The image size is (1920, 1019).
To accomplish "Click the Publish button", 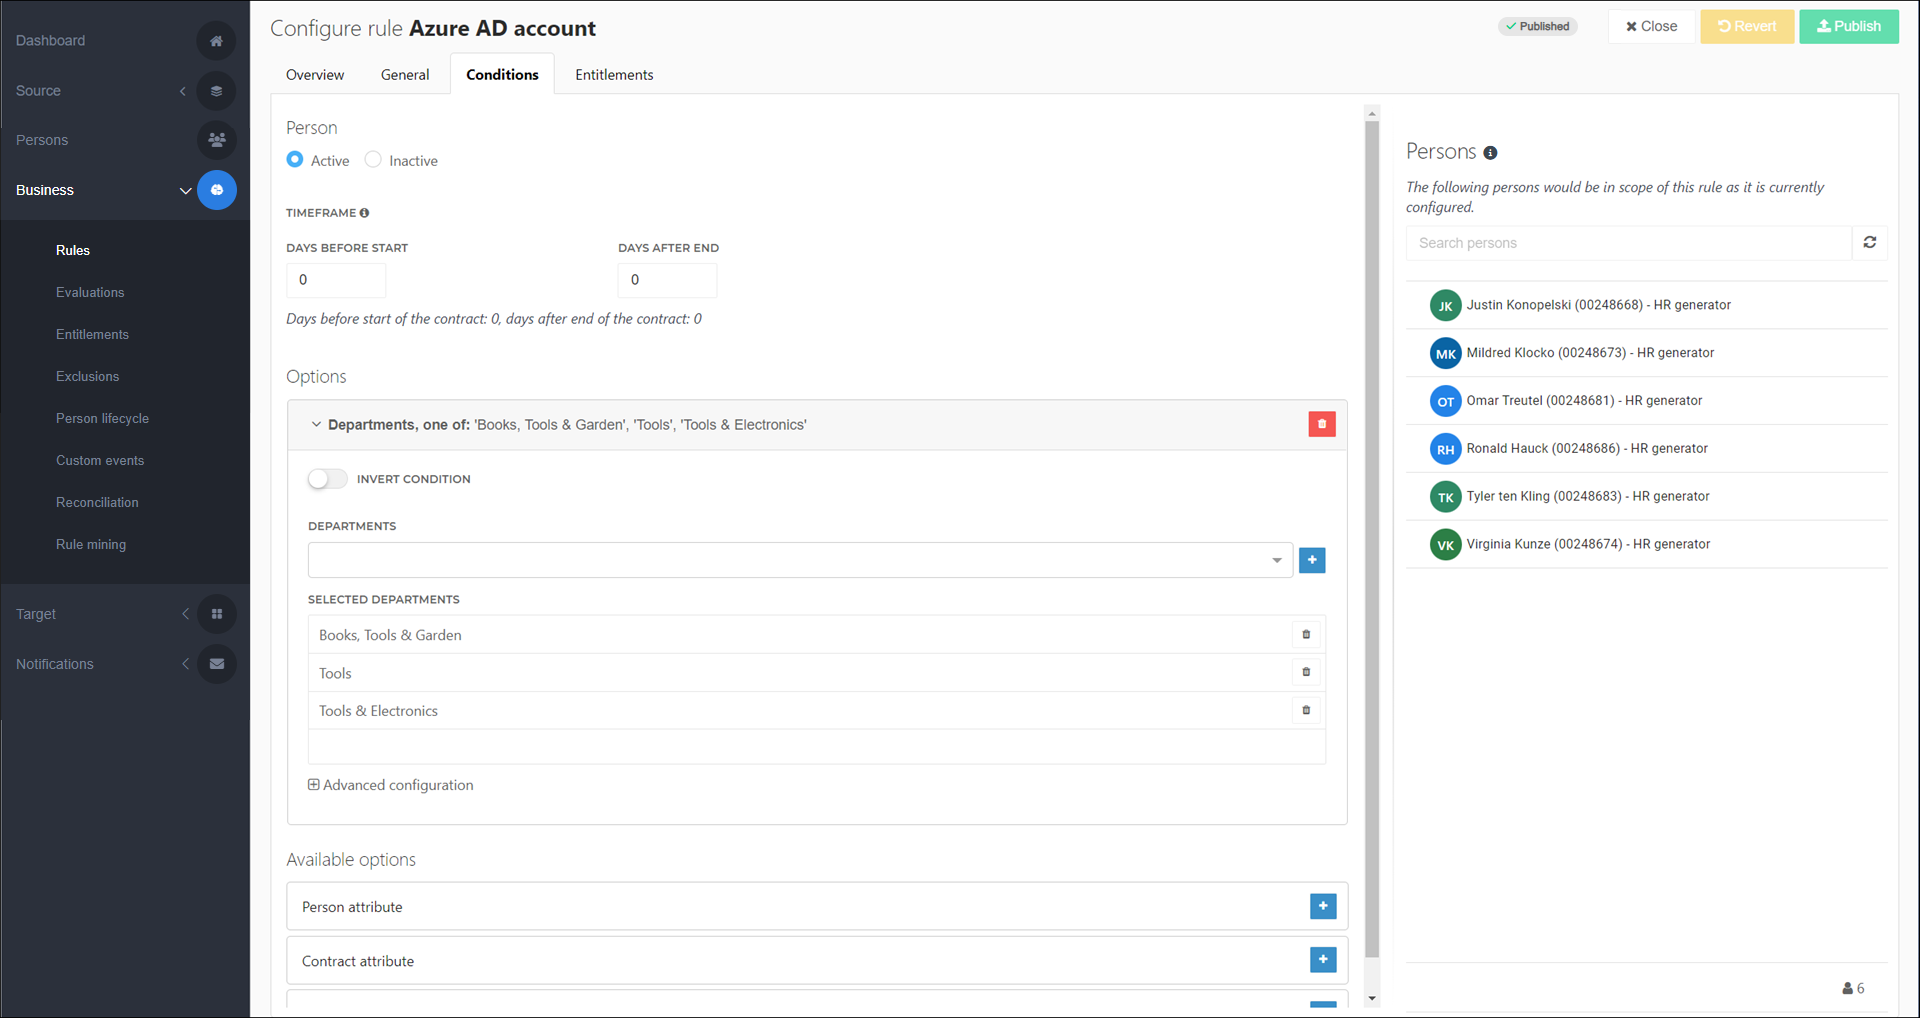I will coord(1849,27).
